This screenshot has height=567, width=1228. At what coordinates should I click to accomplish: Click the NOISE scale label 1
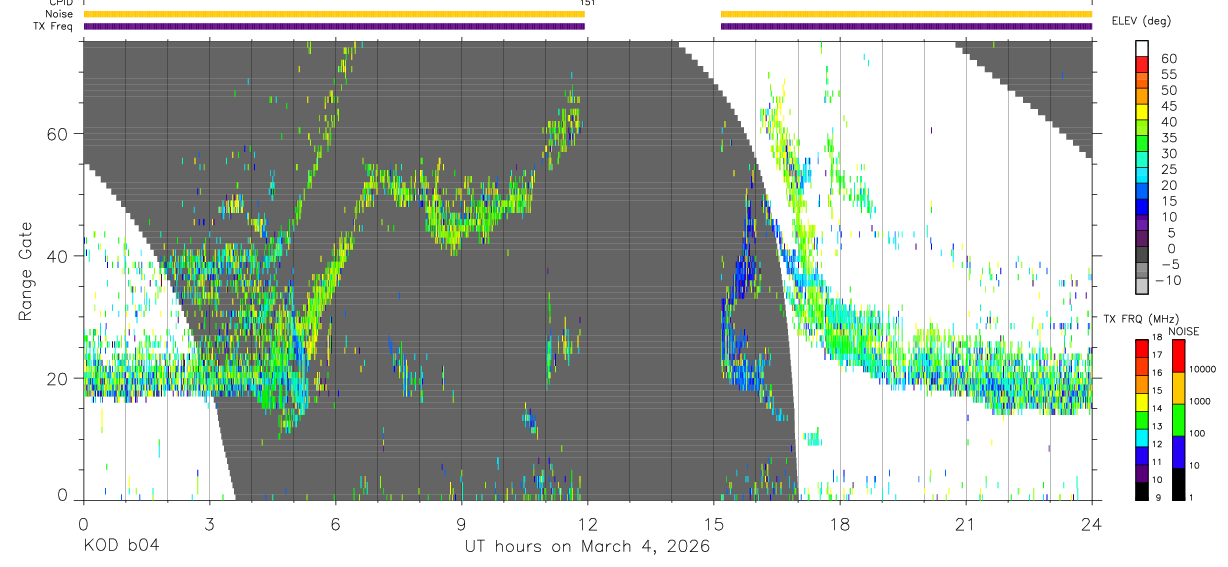(x=1192, y=498)
